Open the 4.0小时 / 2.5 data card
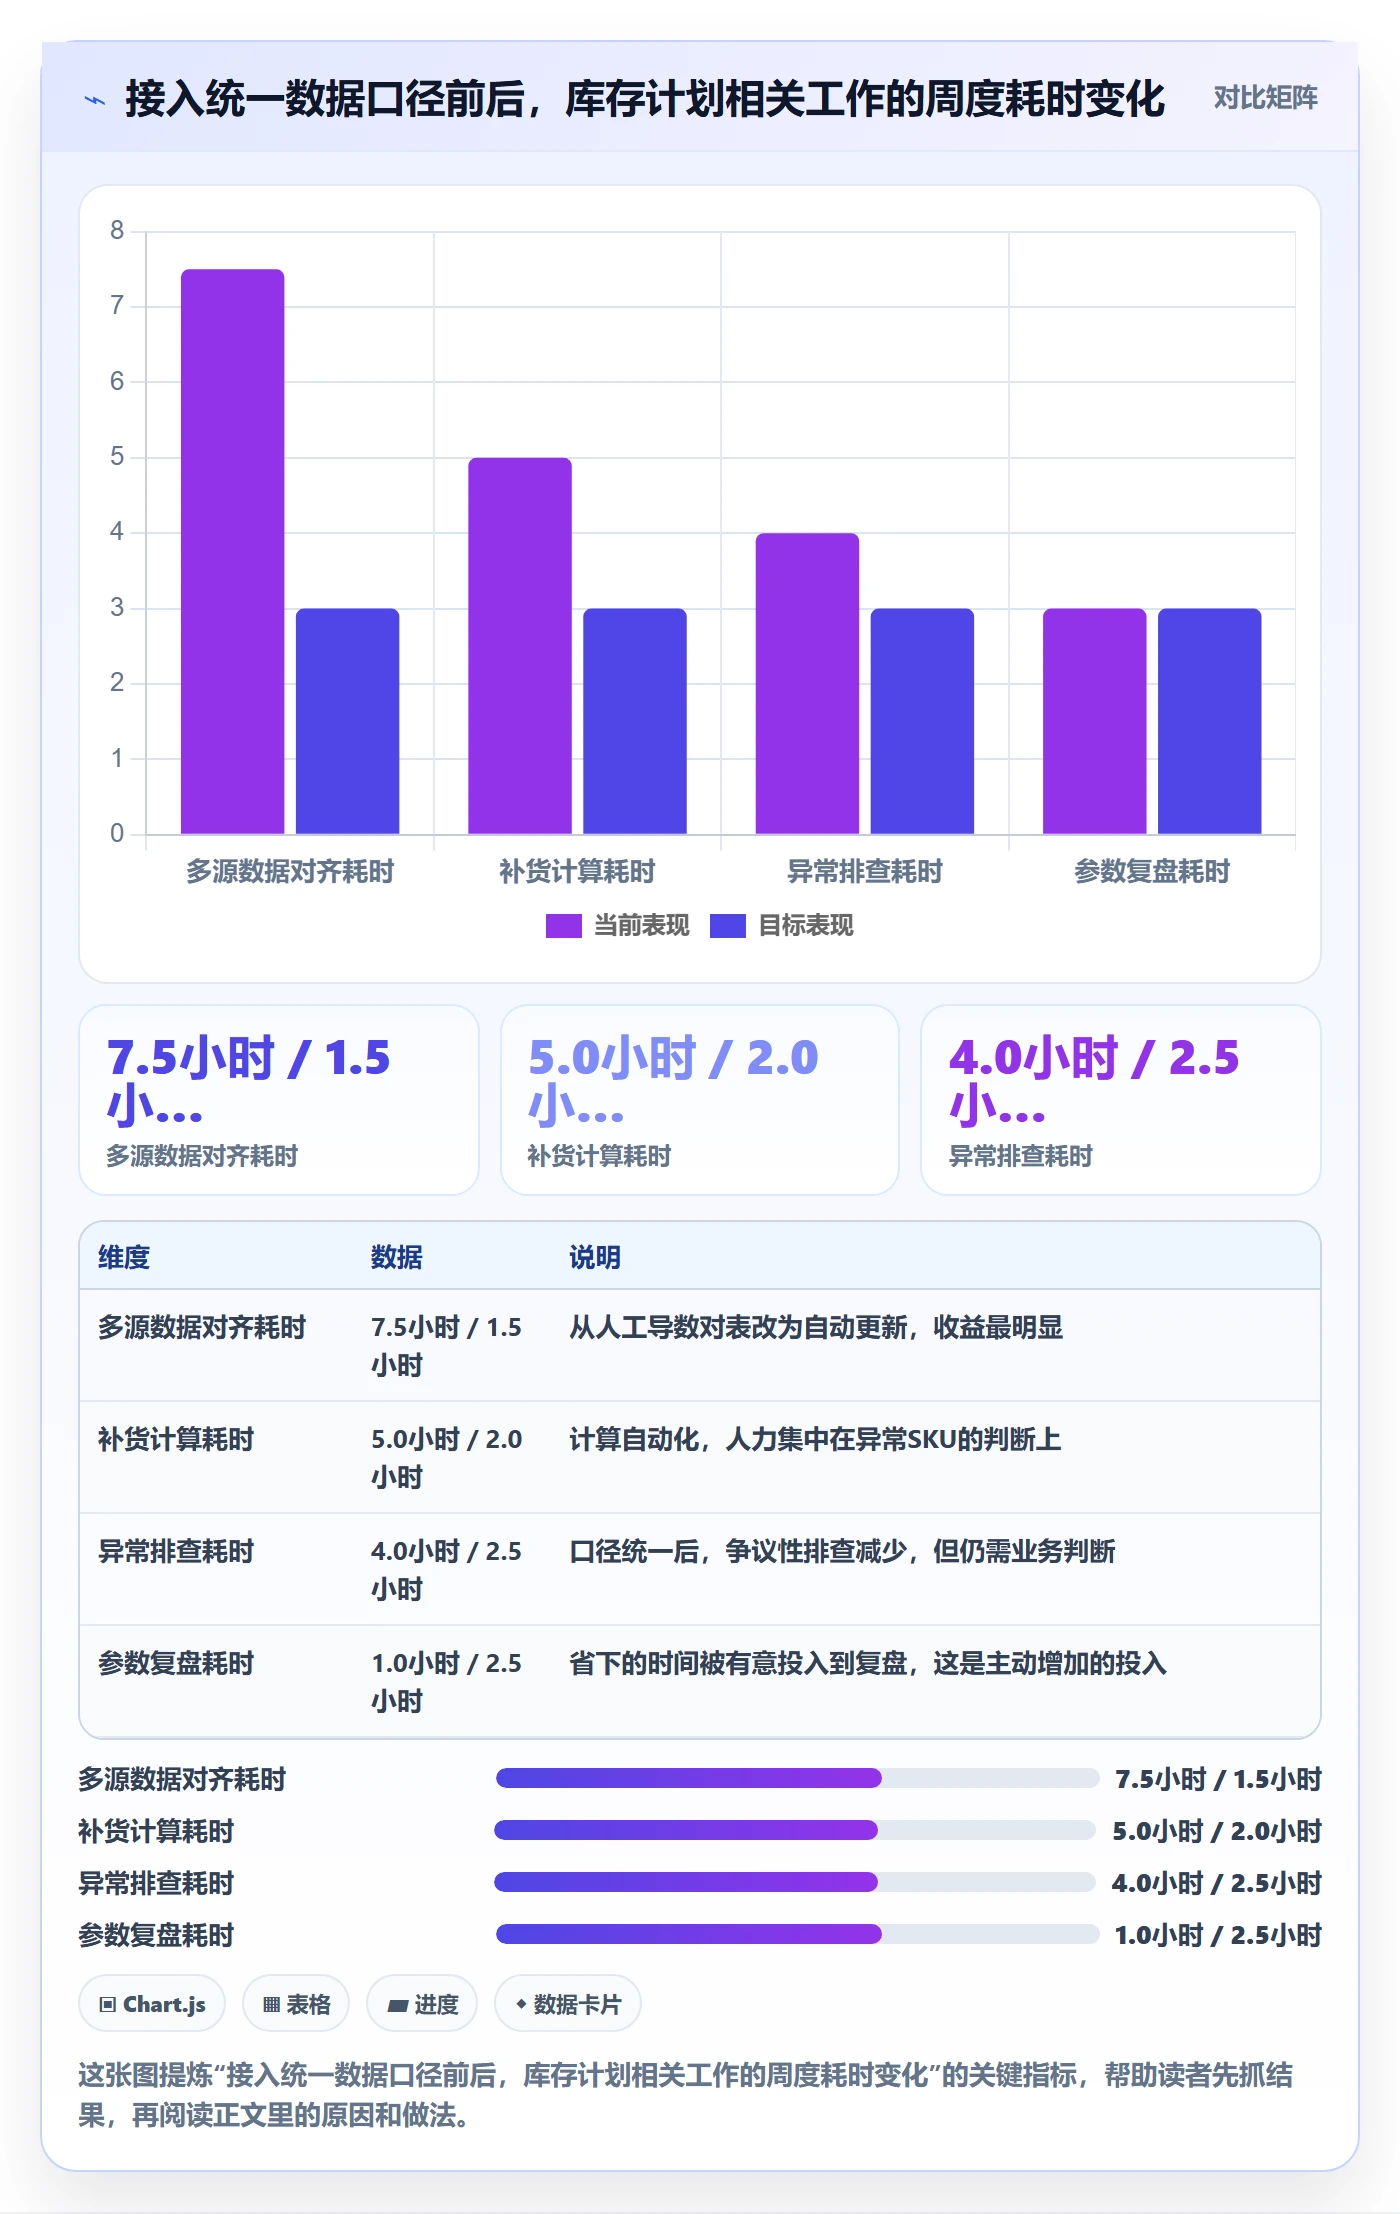1400x2214 pixels. click(x=1121, y=1100)
